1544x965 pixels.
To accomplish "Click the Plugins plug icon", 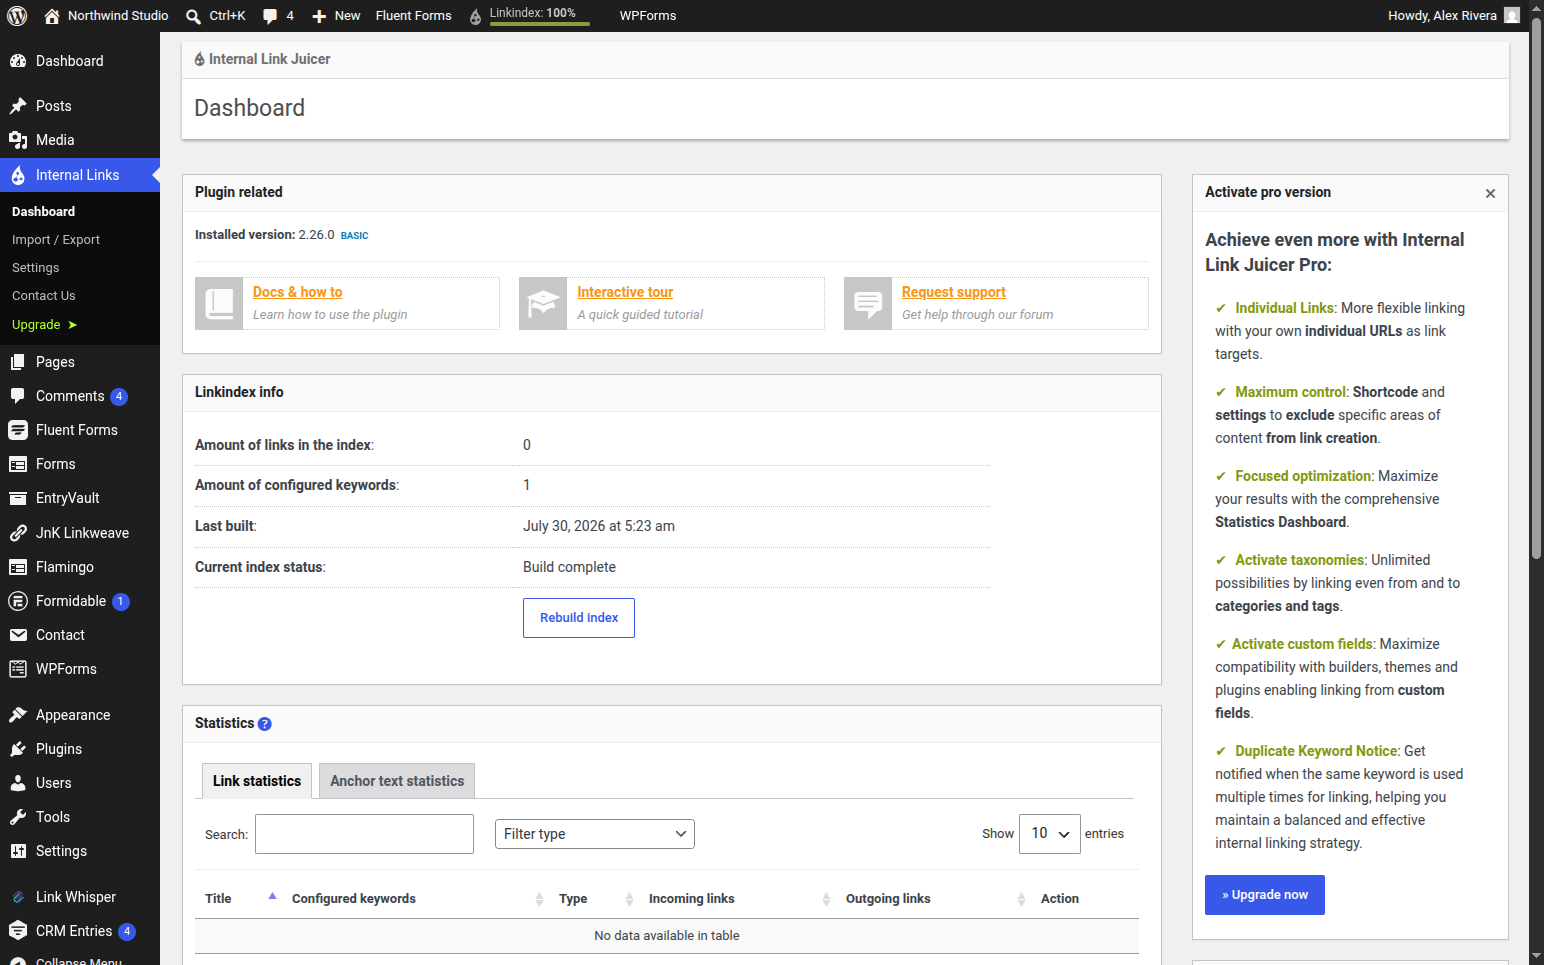I will click(18, 749).
